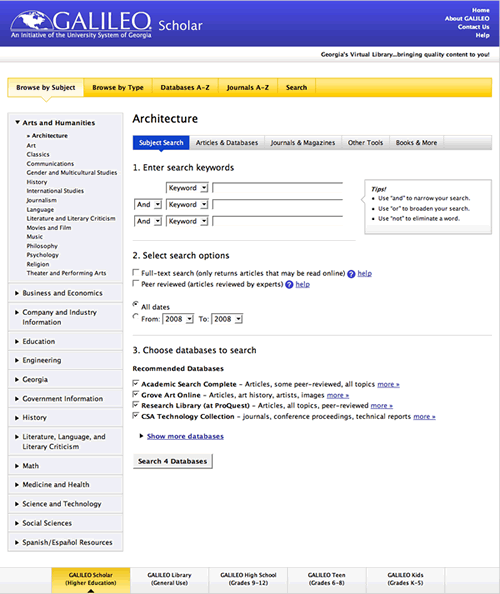Switch to Articles & Databases tab
The height and width of the screenshot is (594, 500).
tap(227, 143)
